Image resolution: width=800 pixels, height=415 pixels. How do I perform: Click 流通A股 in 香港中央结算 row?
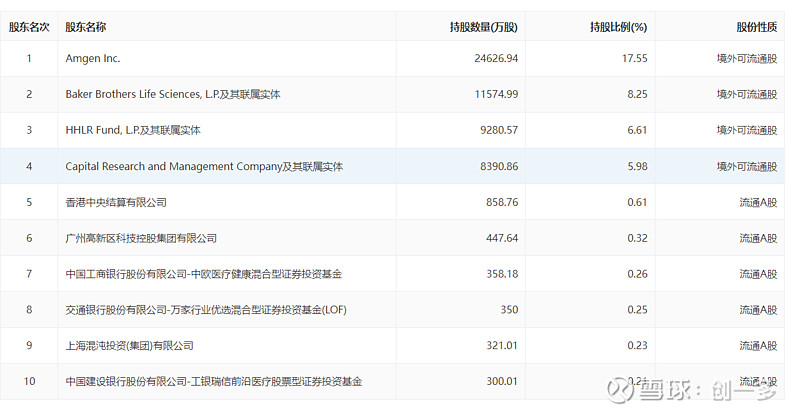point(758,203)
